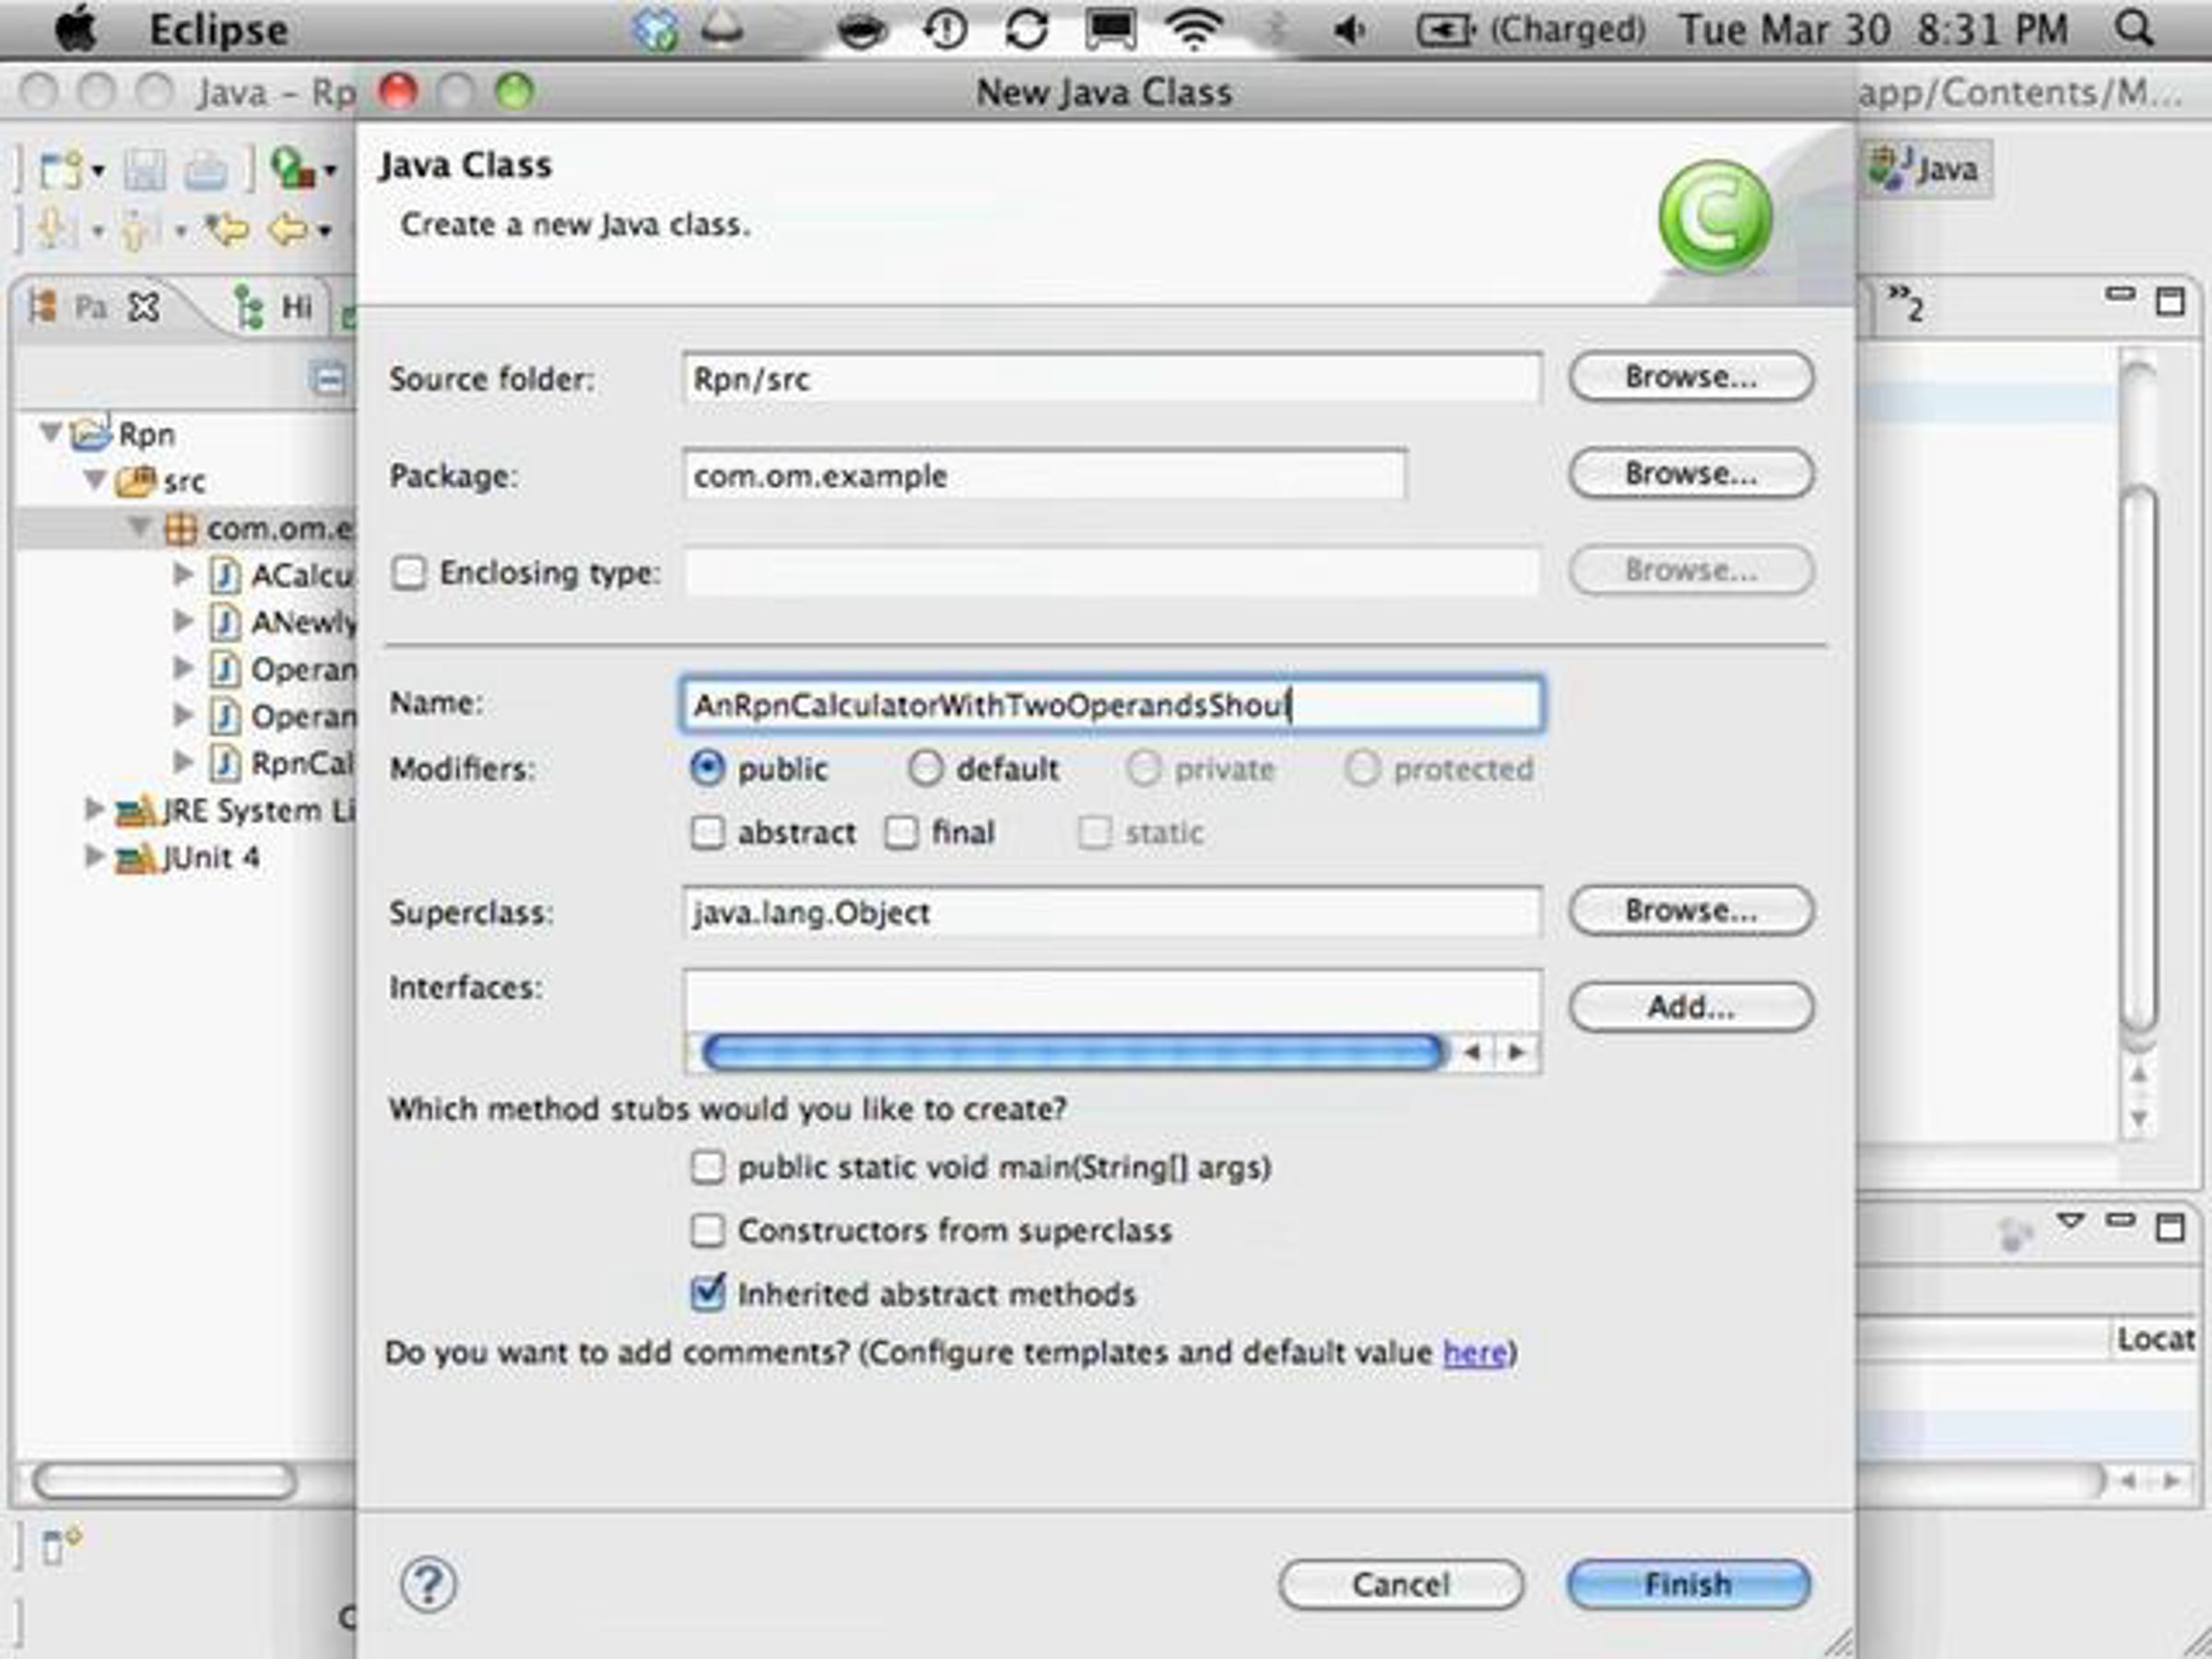Image resolution: width=2212 pixels, height=1659 pixels.
Task: Expand the ANewly file tree node
Action: (183, 621)
